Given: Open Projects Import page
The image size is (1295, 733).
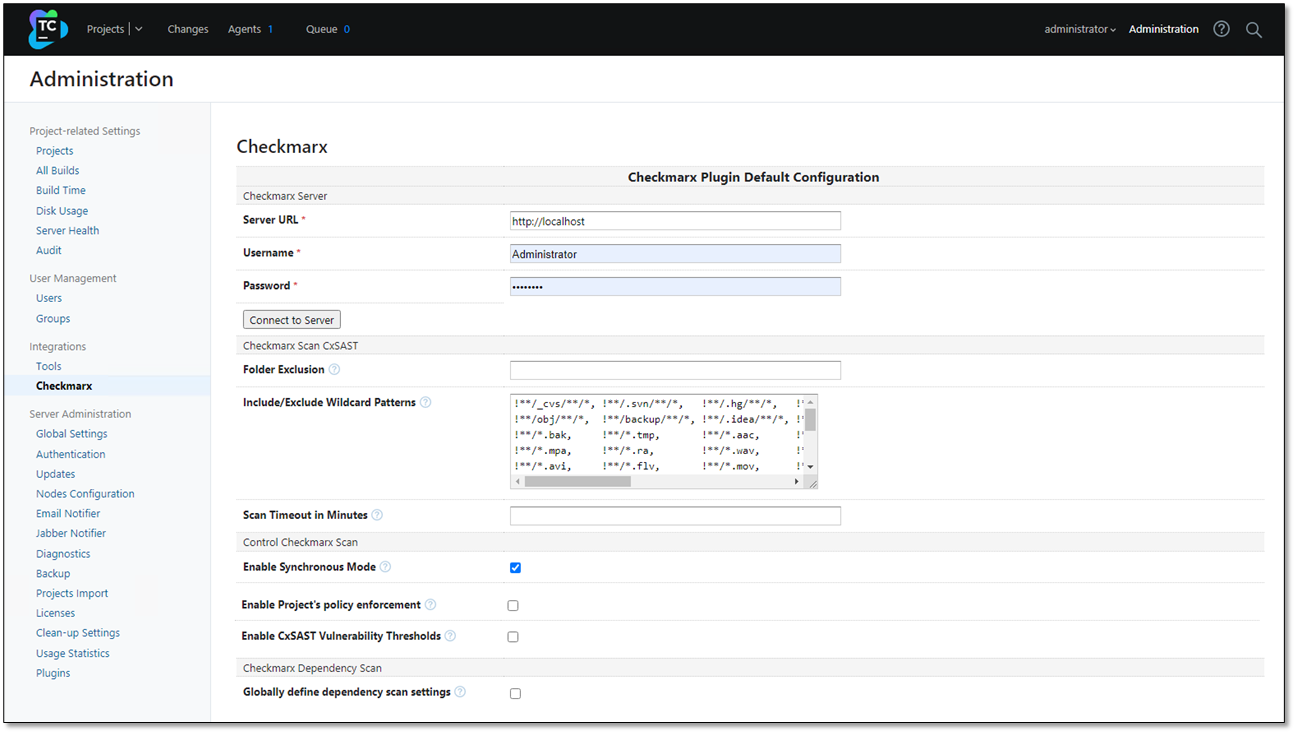Looking at the screenshot, I should point(72,593).
